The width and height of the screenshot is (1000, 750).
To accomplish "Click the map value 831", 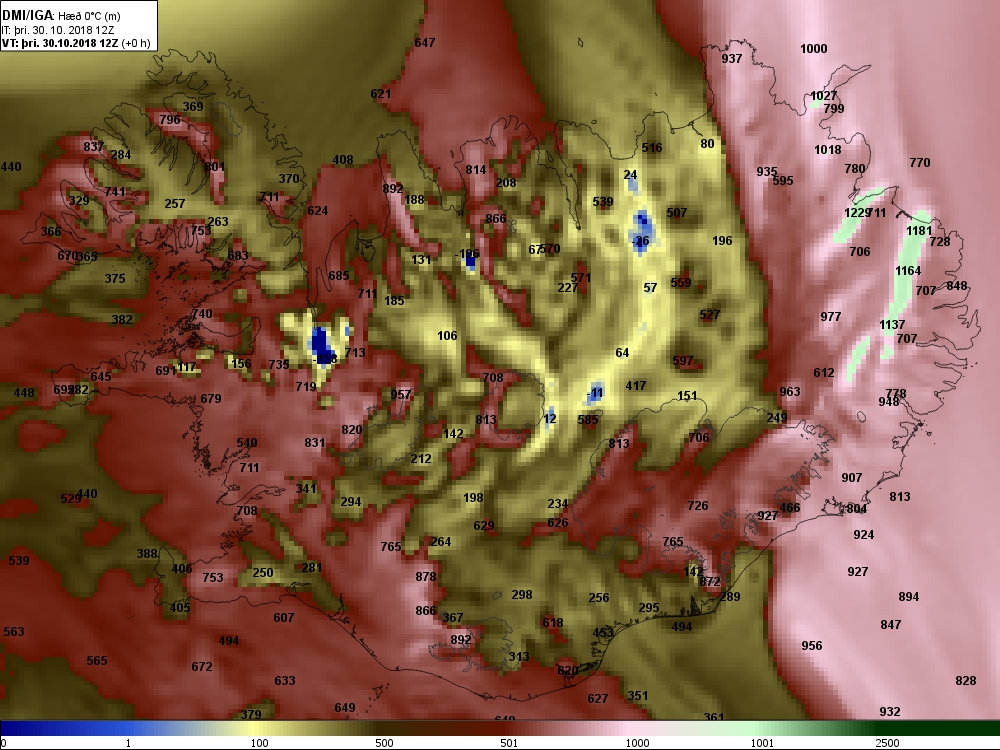I will coord(314,443).
